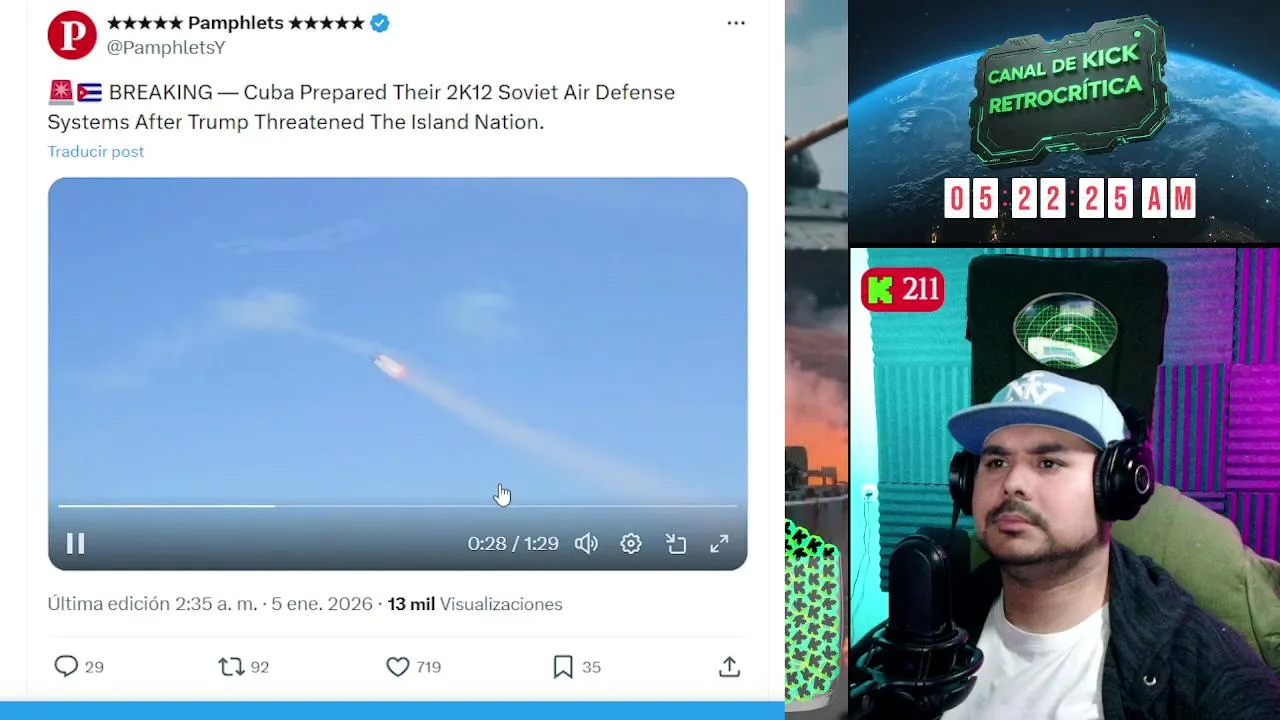The height and width of the screenshot is (720, 1280).
Task: Click the missile video frame
Action: (x=397, y=340)
